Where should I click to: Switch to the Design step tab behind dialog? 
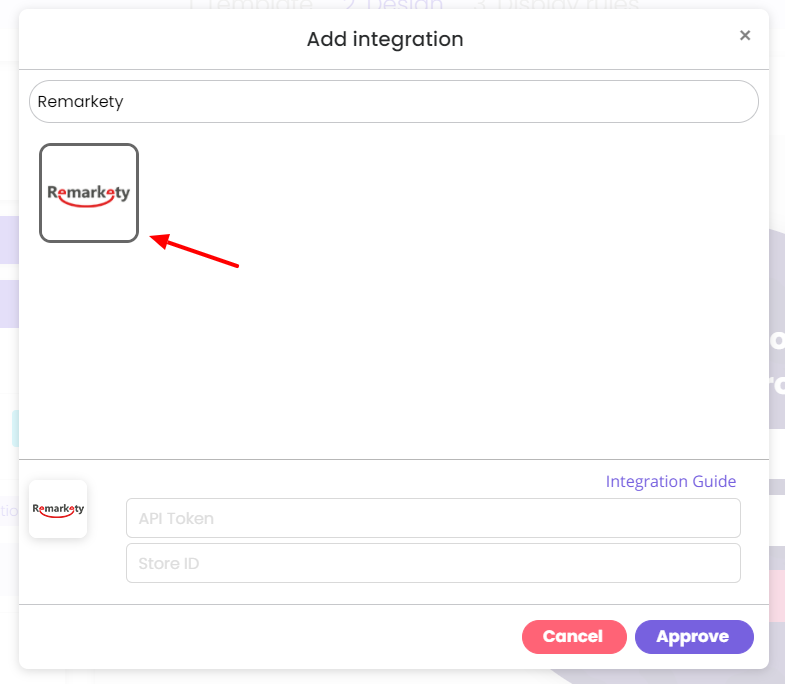click(394, 5)
